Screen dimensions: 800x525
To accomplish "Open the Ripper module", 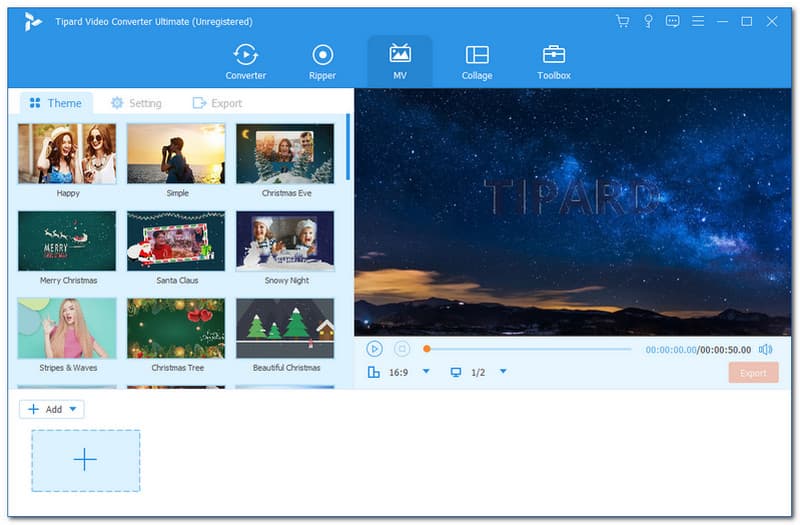I will click(322, 61).
